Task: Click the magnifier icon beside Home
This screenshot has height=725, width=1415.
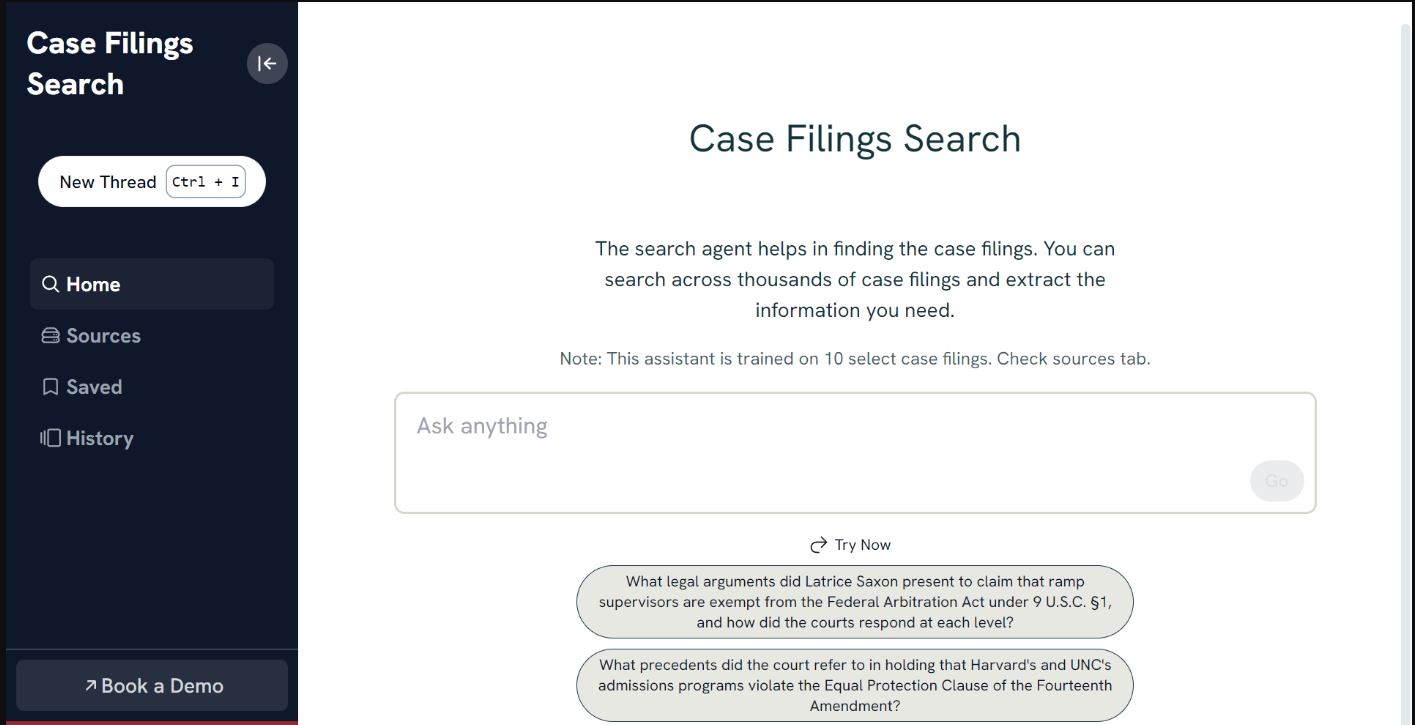Action: pyautogui.click(x=50, y=285)
